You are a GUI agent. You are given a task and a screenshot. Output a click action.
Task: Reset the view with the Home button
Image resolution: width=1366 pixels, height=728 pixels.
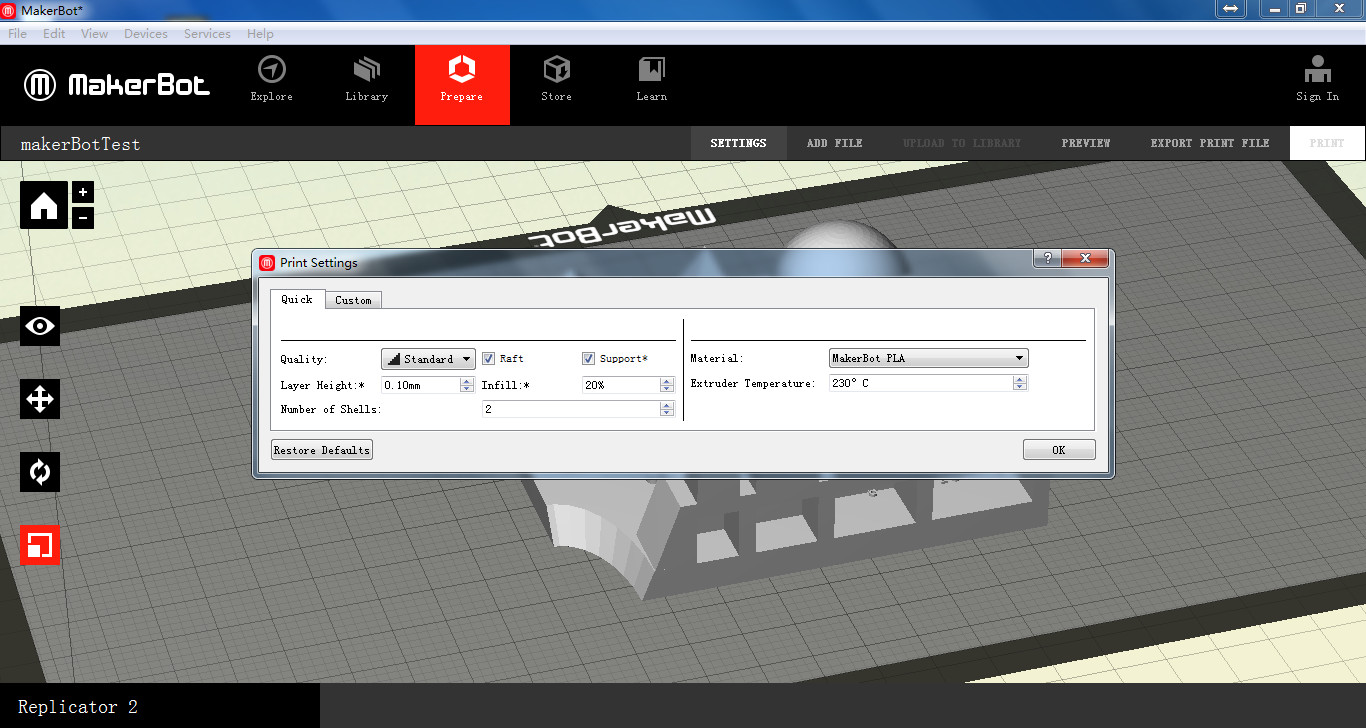(x=44, y=206)
